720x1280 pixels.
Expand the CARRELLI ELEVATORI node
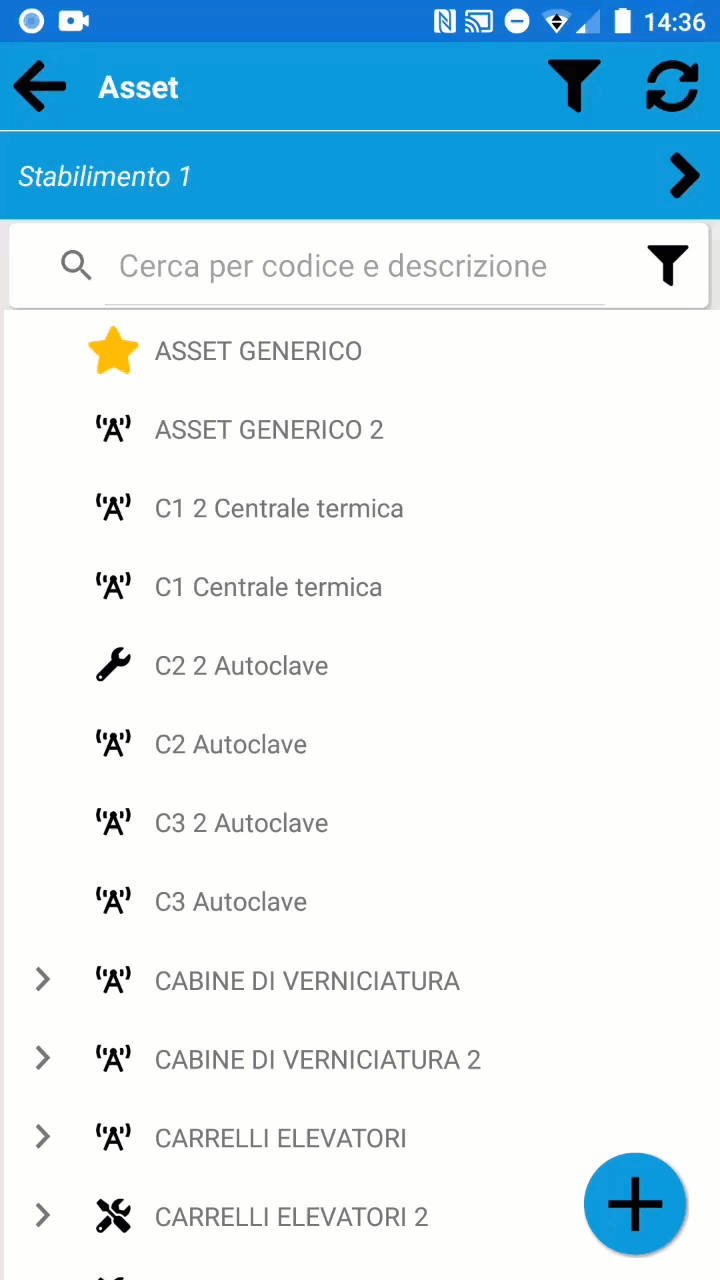pos(42,1137)
